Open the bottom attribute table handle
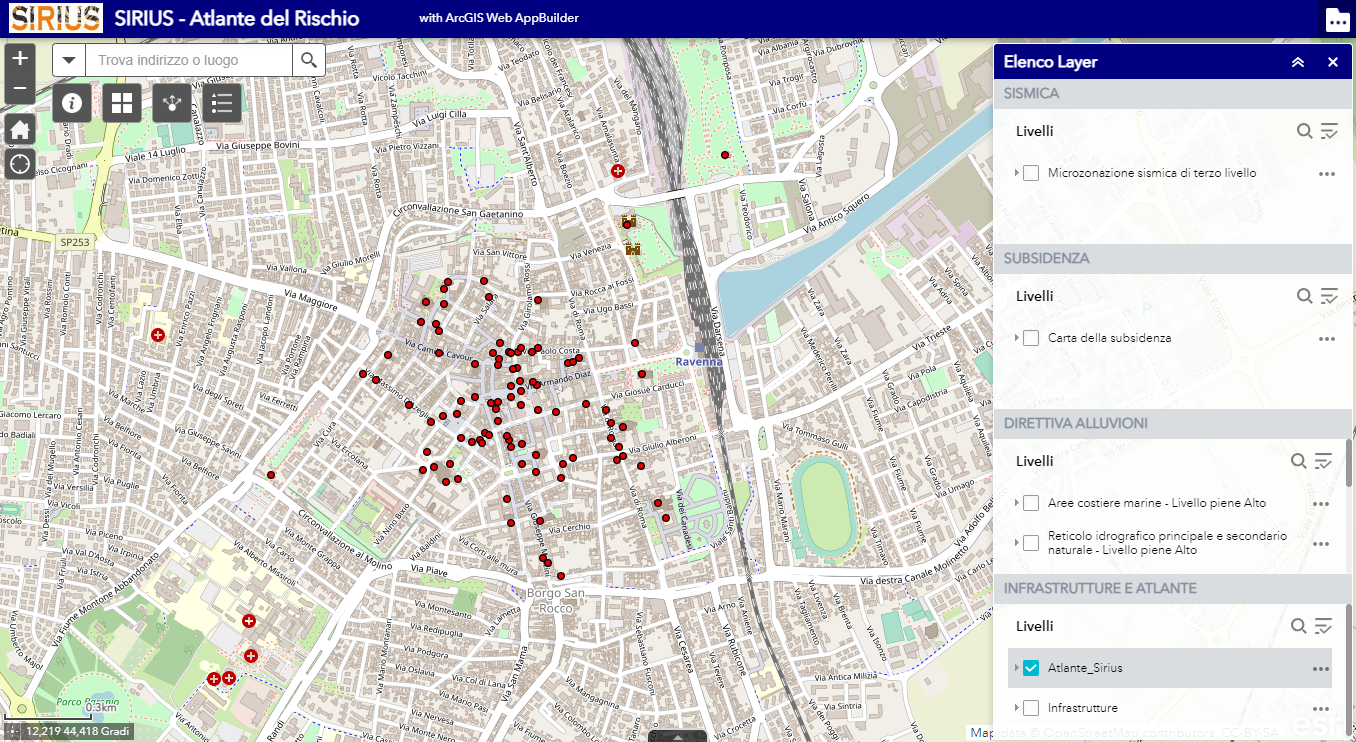Screen dimensions: 1356x742 [677, 736]
